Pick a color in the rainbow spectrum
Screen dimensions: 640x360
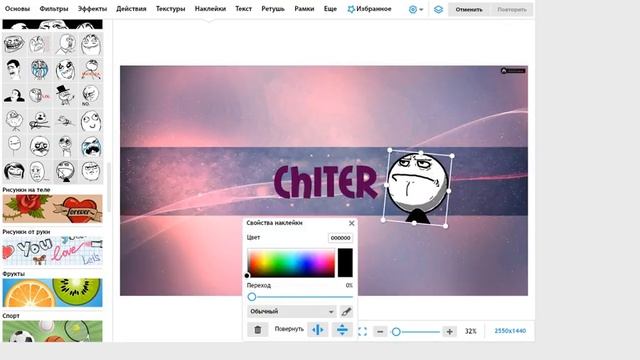pyautogui.click(x=291, y=263)
